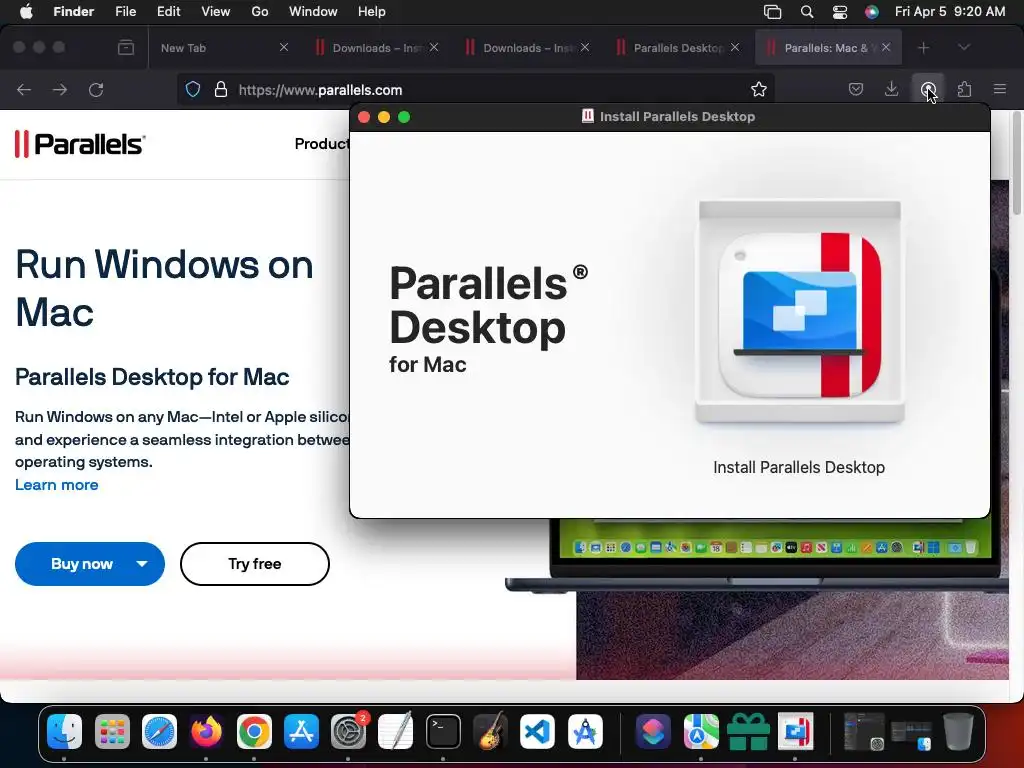Viewport: 1024px width, 768px height.
Task: Open a new Firefox tab with plus
Action: click(923, 48)
